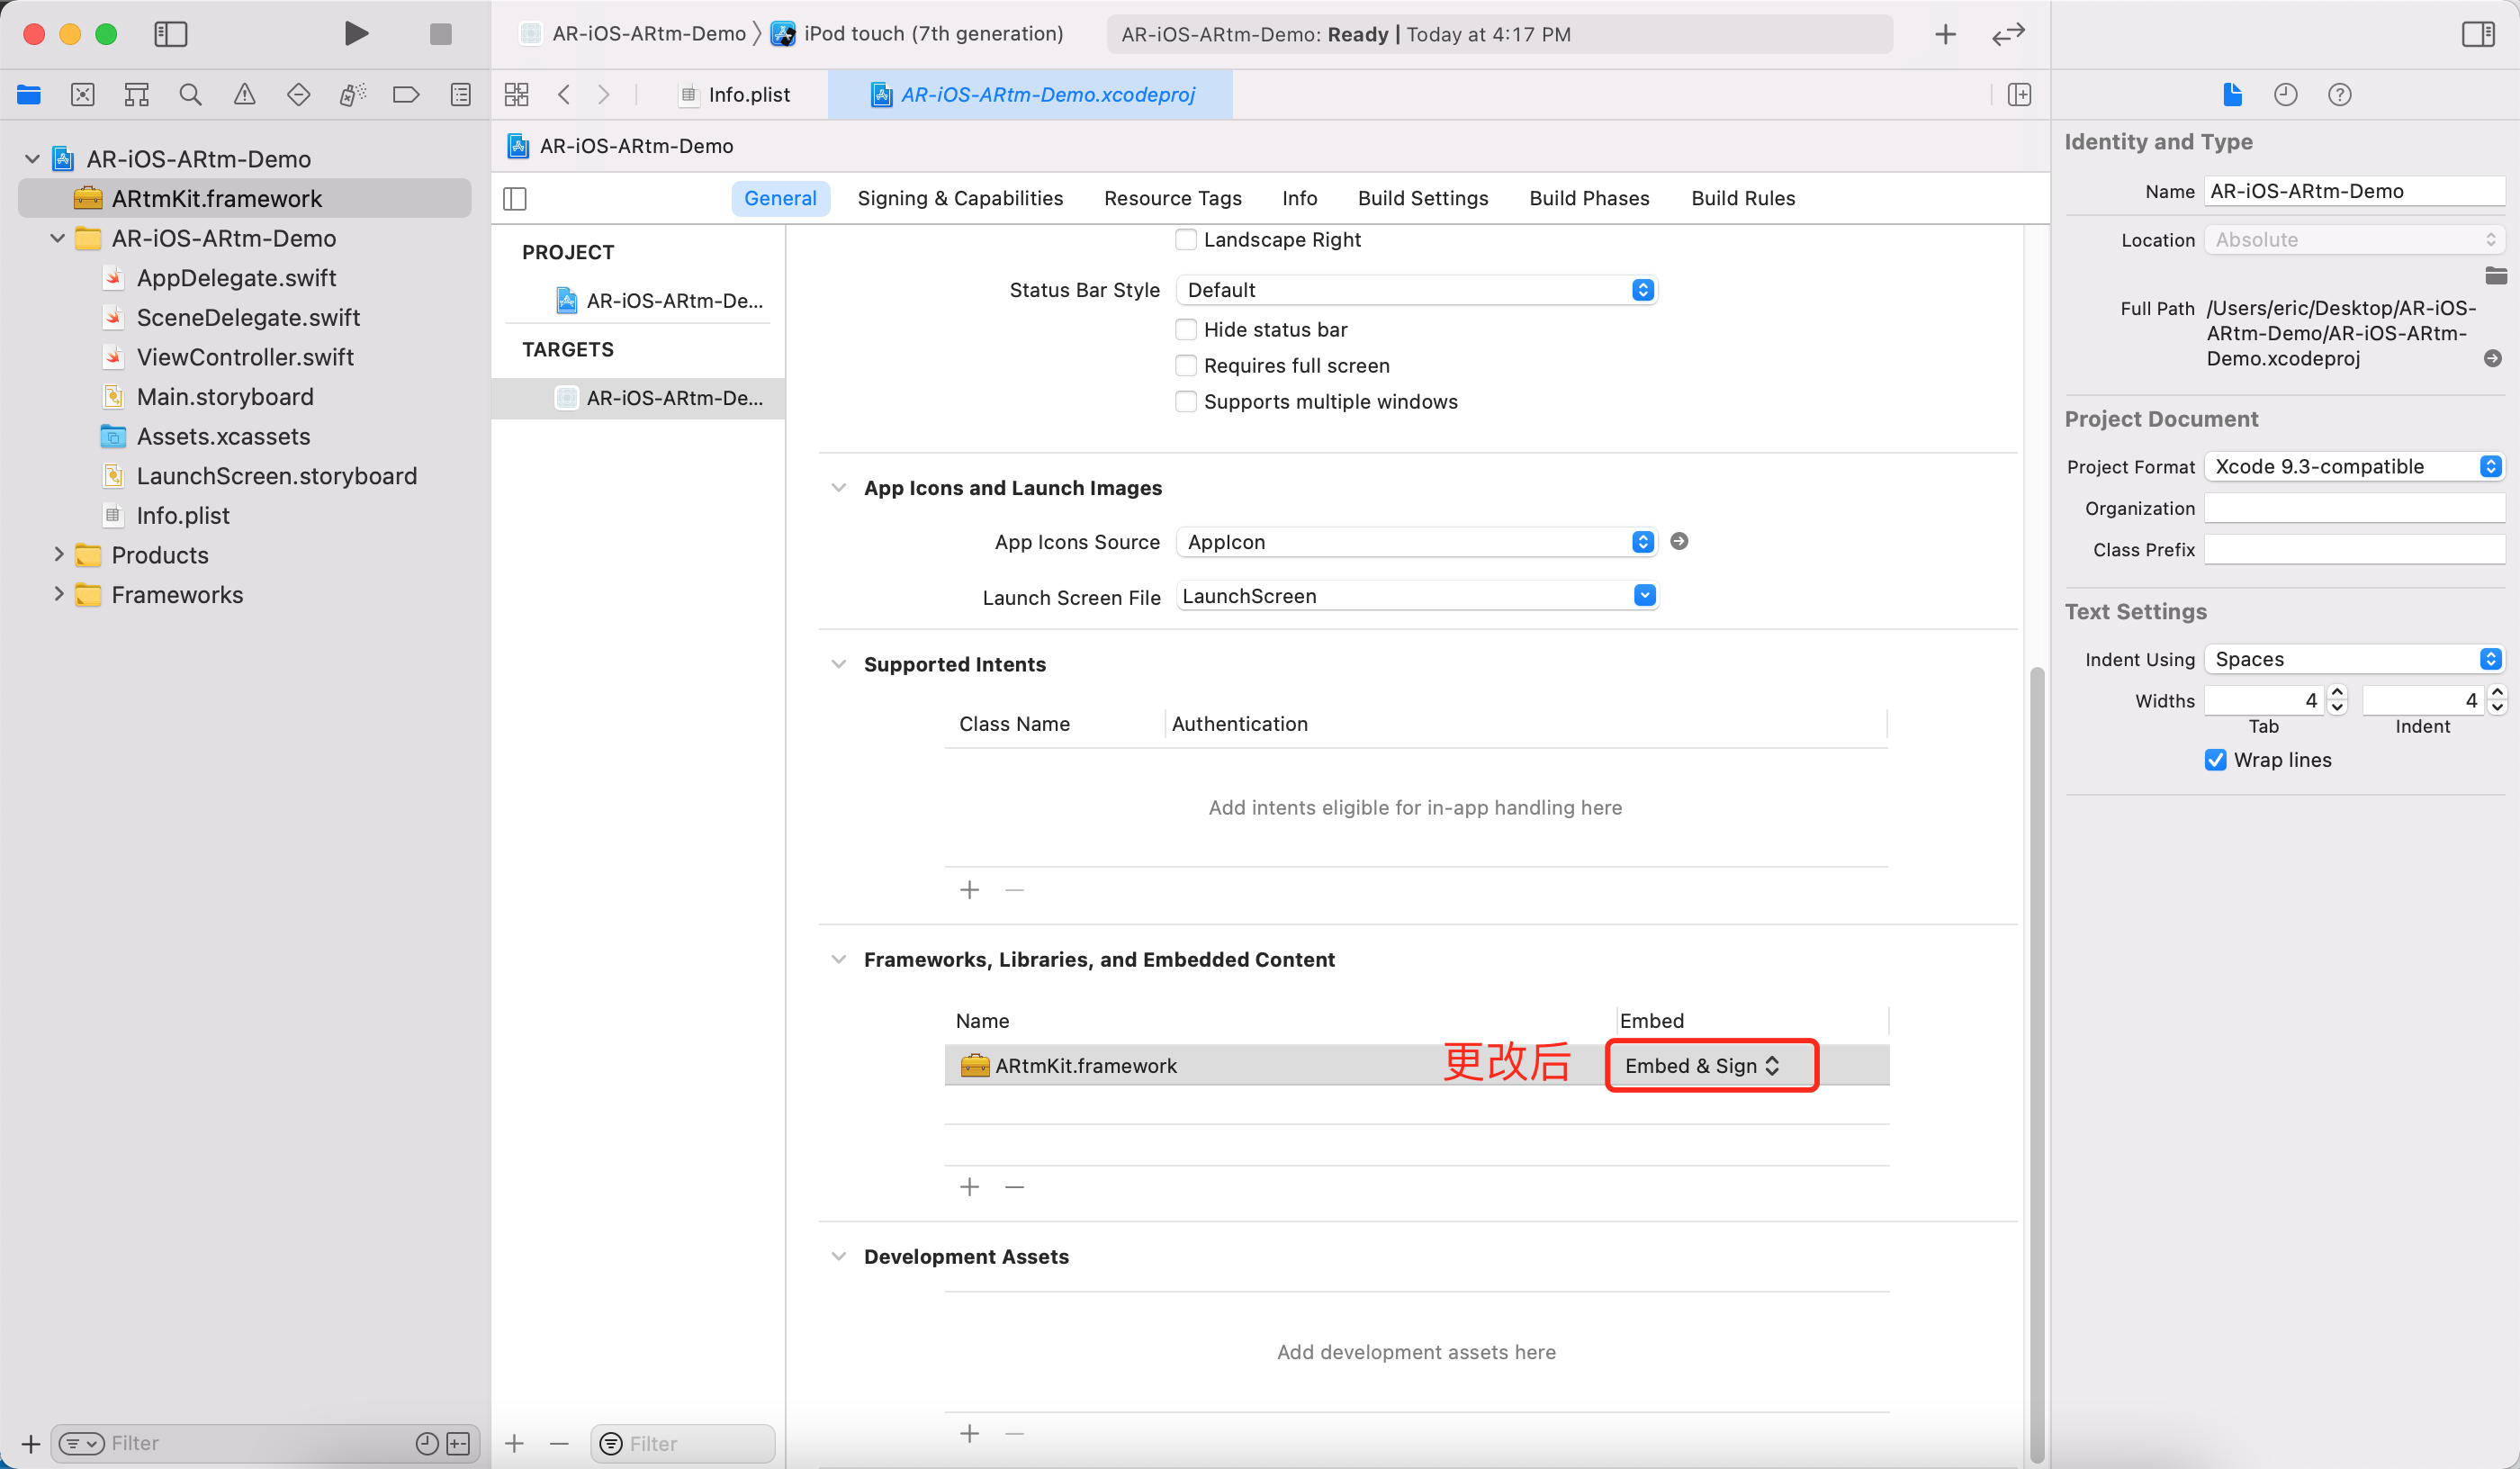Screen dimensions: 2520x1469
Task: Expand the Products folder
Action: click(58, 555)
